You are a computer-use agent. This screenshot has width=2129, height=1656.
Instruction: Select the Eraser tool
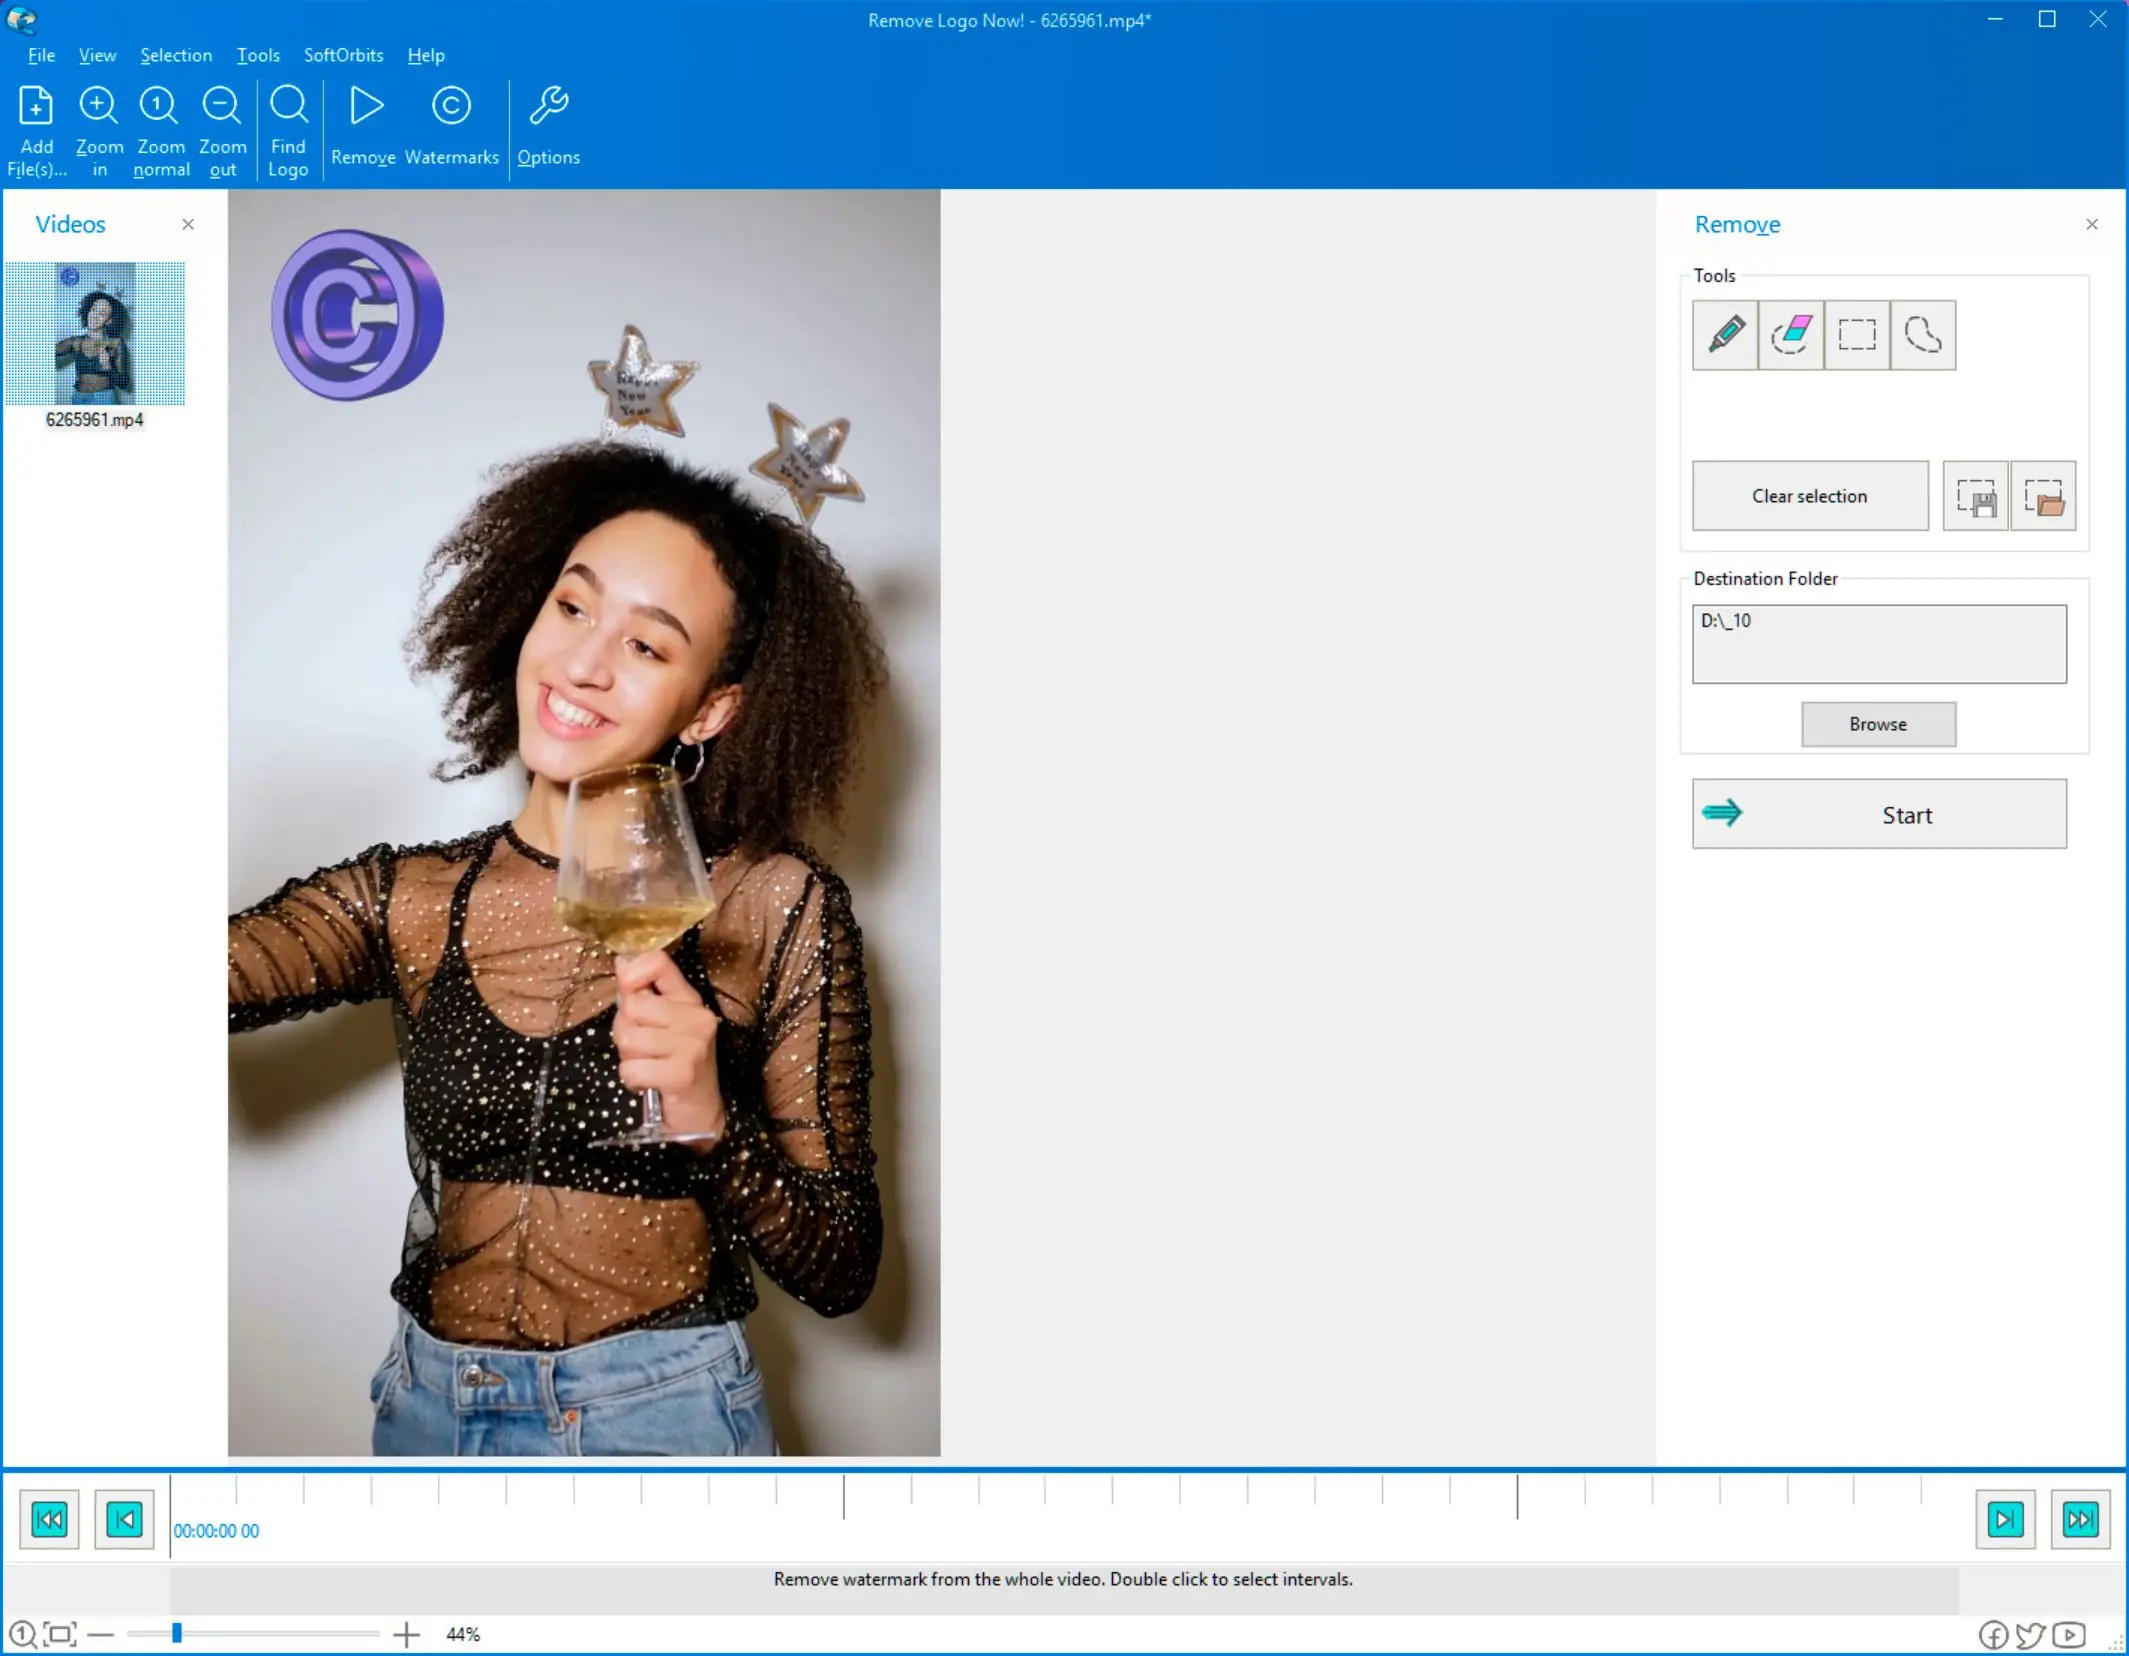(x=1789, y=334)
